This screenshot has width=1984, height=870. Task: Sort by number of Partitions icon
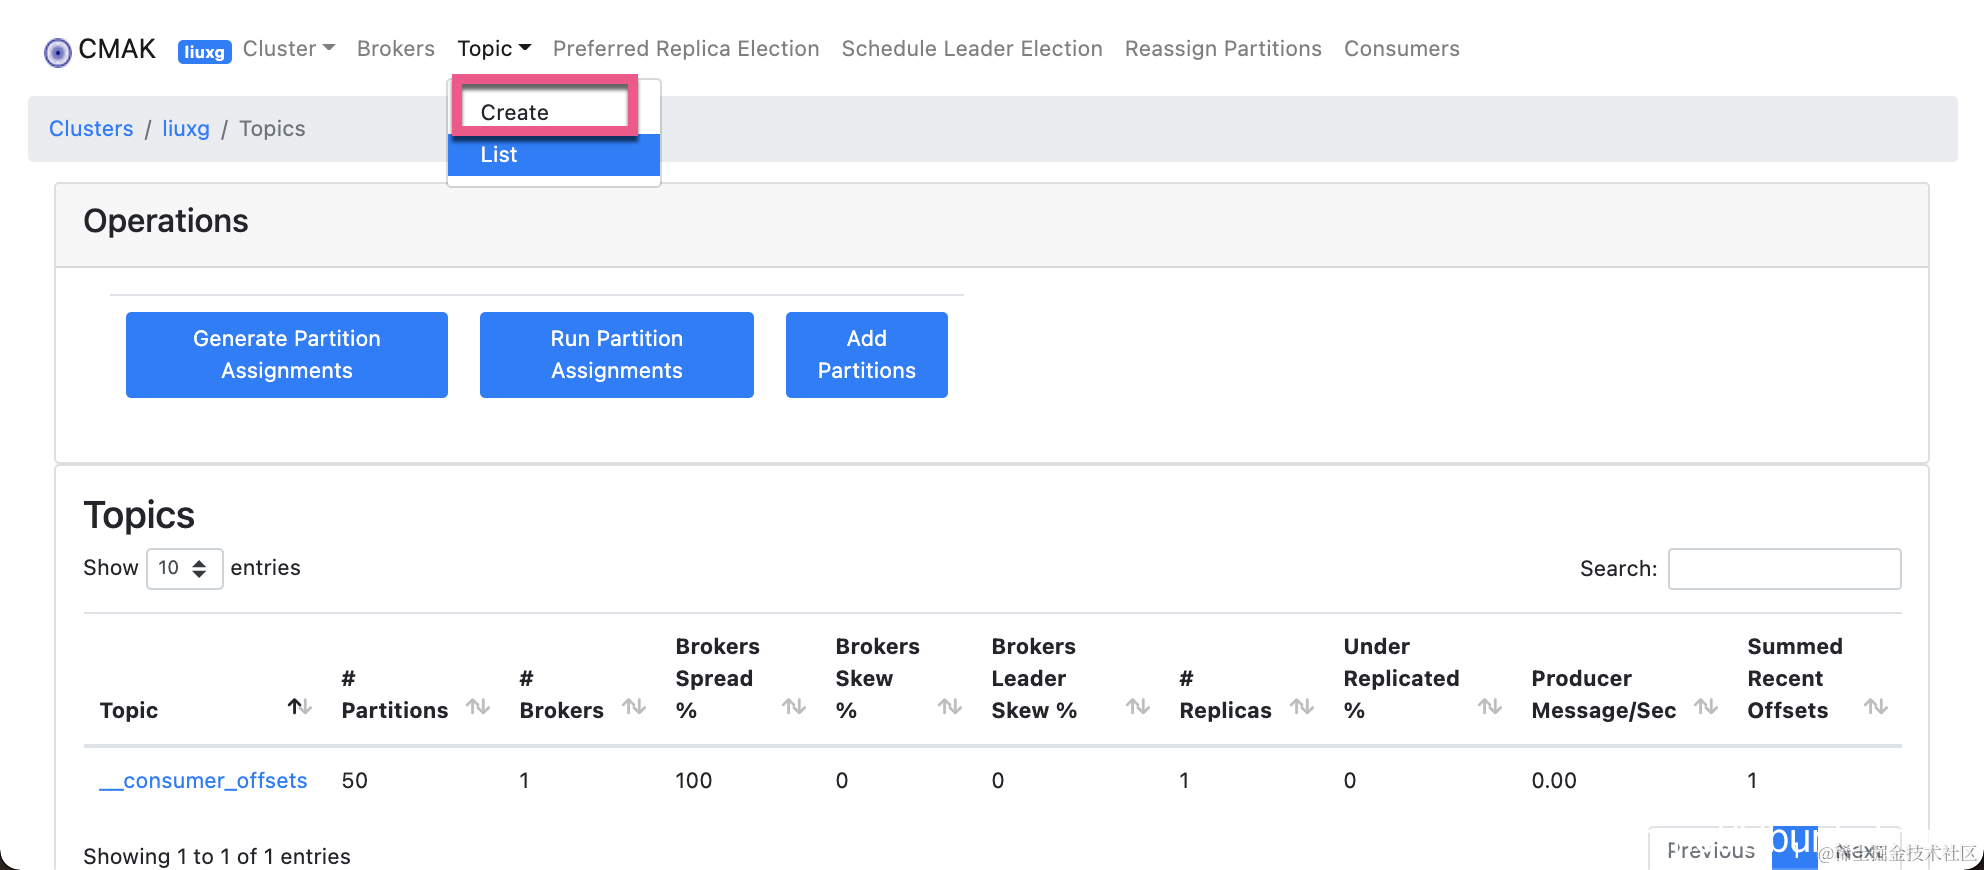(478, 707)
